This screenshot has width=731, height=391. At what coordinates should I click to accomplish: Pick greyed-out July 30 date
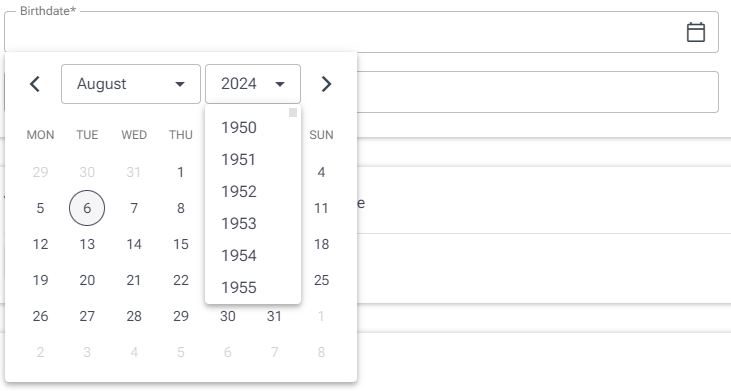point(87,172)
